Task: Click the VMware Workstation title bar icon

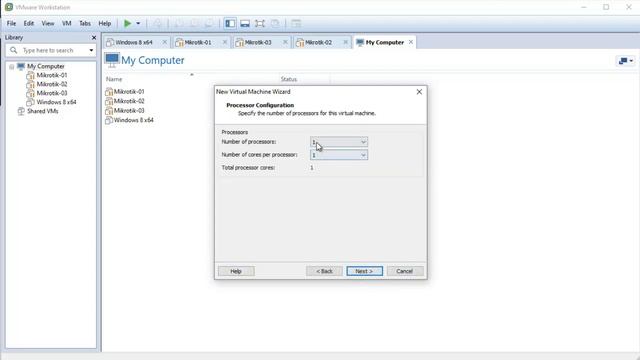Action: tap(9, 7)
